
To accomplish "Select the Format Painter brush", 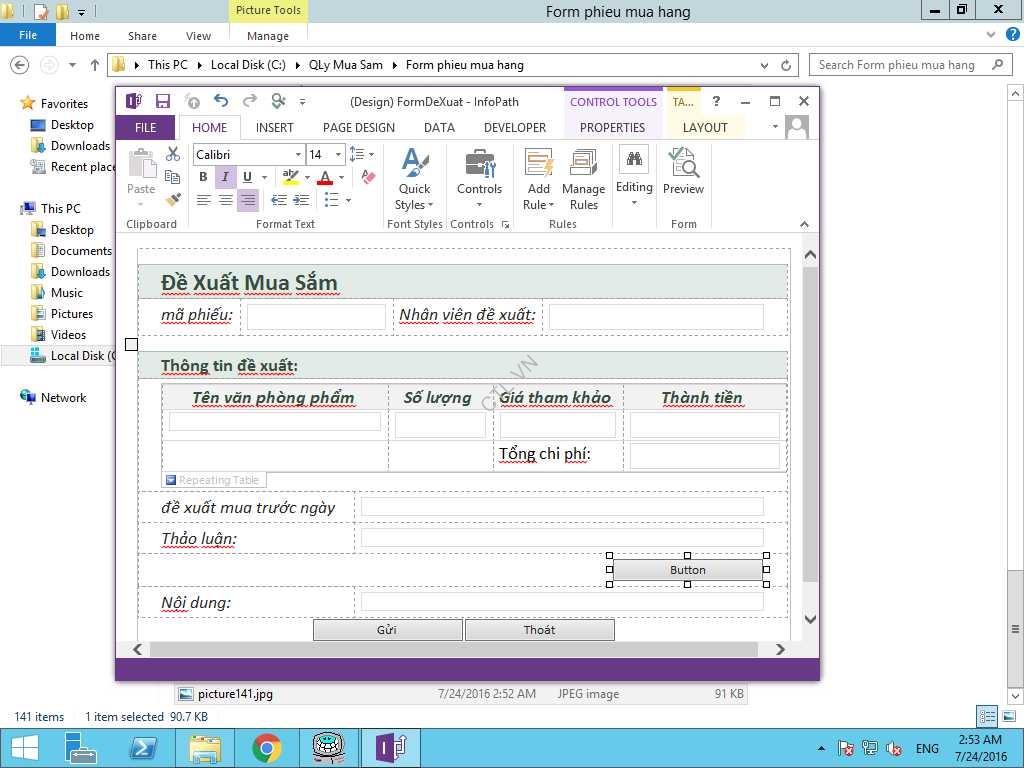I will coord(173,200).
